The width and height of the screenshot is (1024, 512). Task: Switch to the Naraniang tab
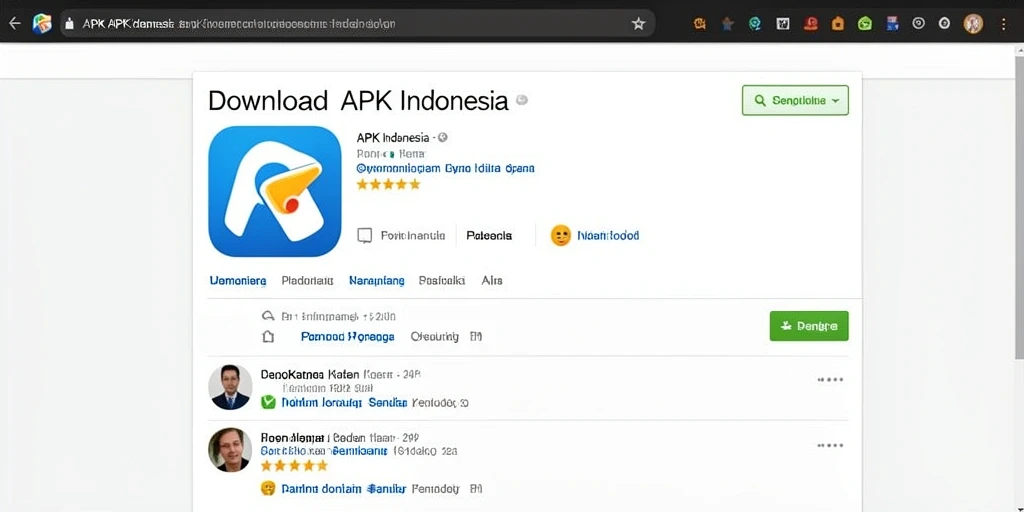pyautogui.click(x=376, y=281)
